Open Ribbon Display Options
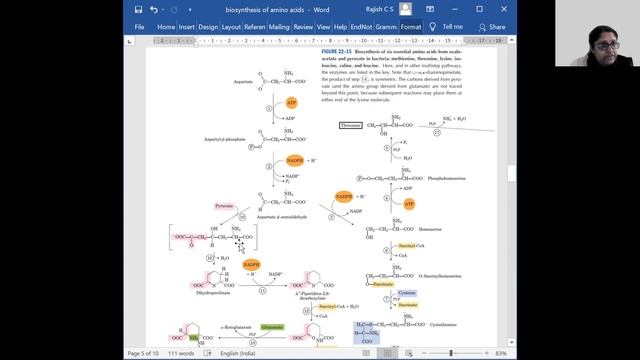This screenshot has height=360, width=640. (430, 9)
